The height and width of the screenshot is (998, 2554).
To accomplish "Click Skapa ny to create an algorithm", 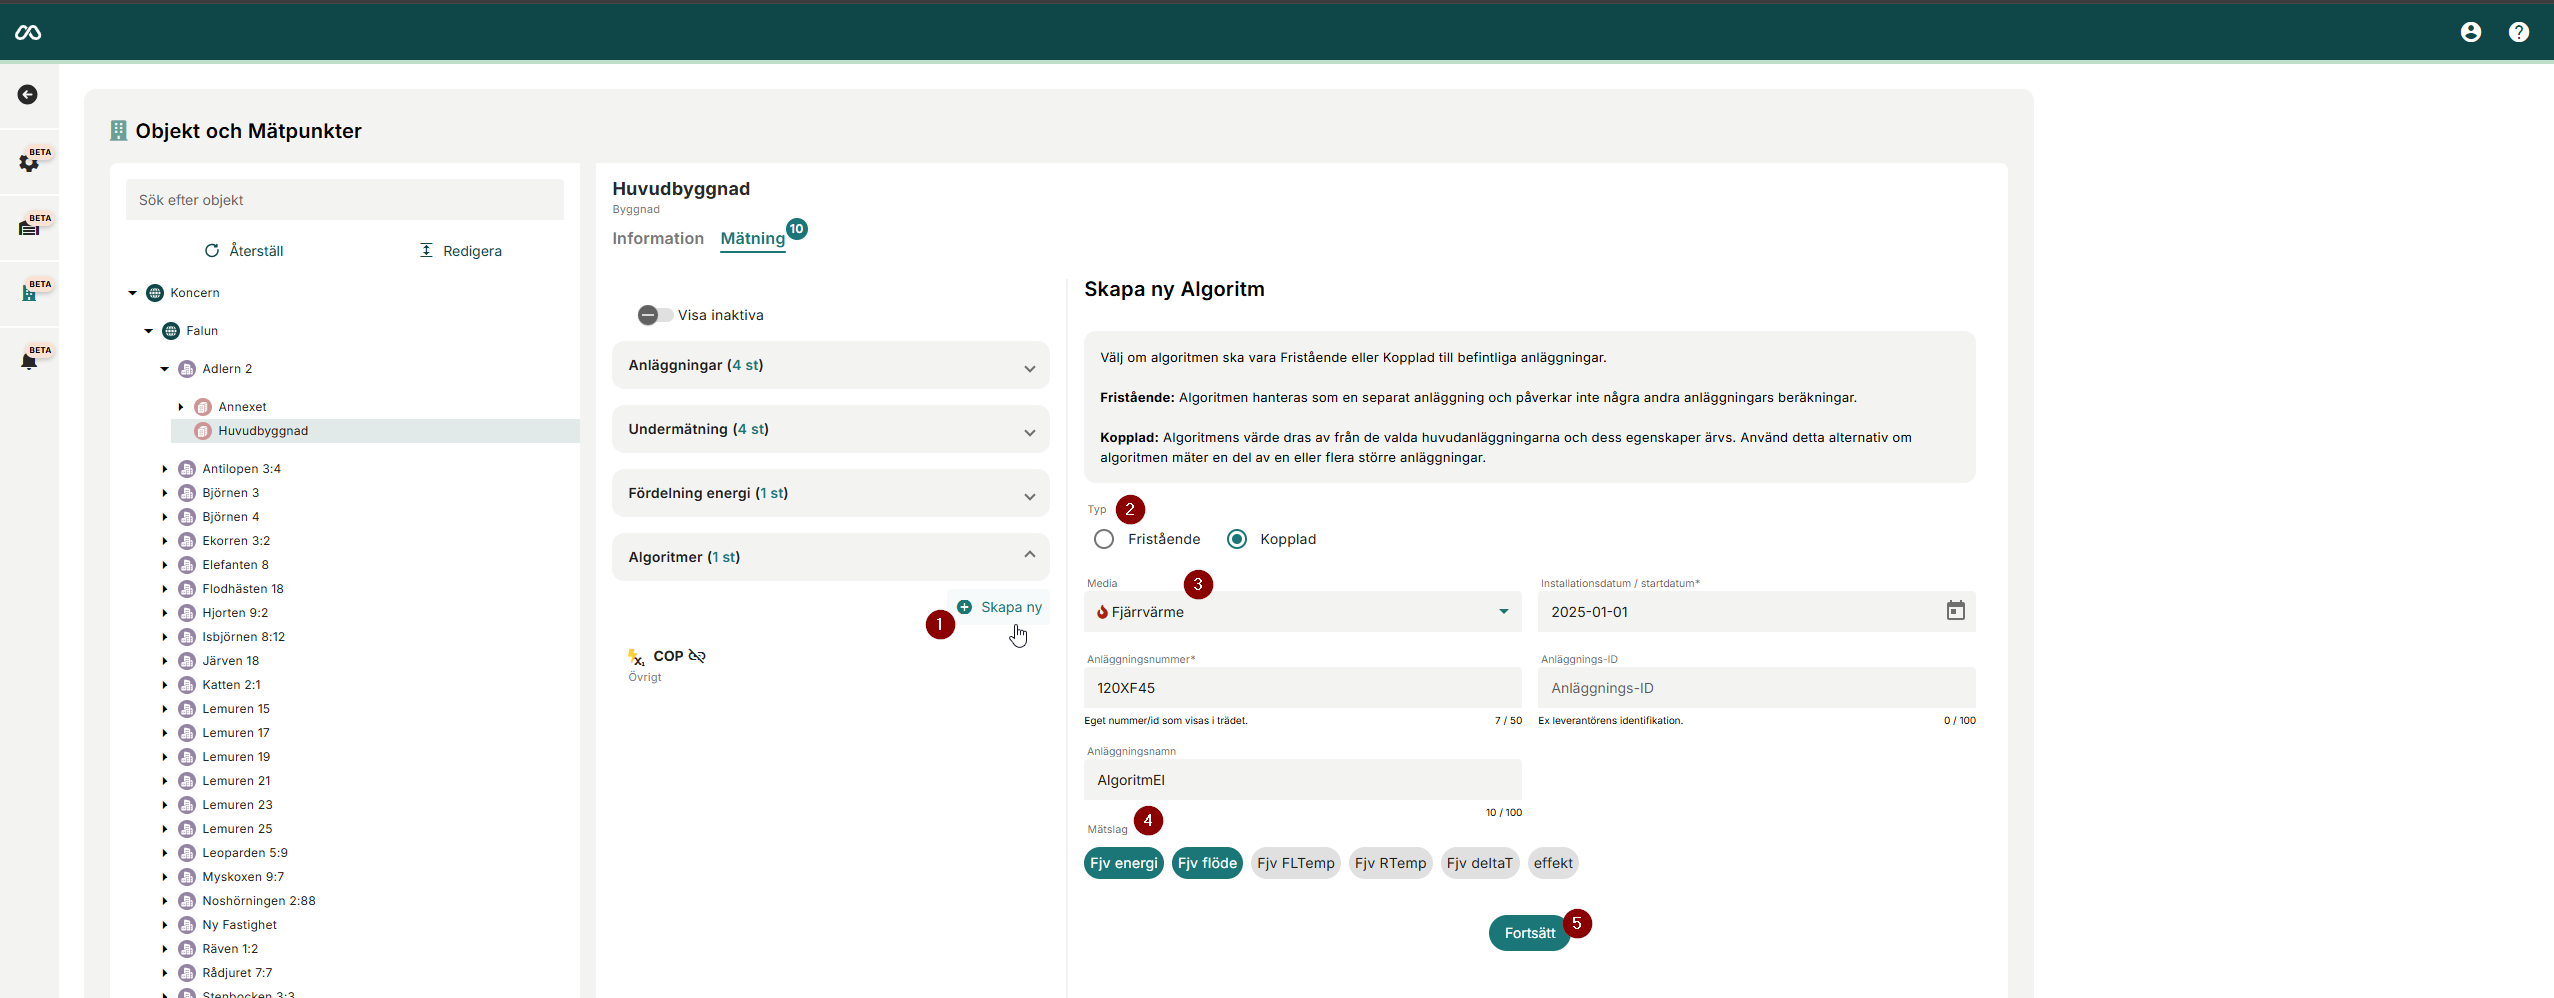I will tap(1000, 607).
